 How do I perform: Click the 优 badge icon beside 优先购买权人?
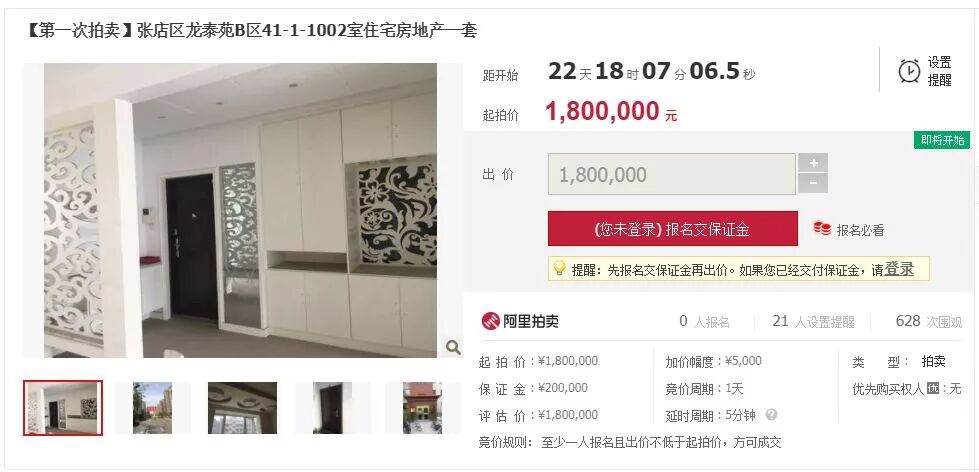pos(933,389)
